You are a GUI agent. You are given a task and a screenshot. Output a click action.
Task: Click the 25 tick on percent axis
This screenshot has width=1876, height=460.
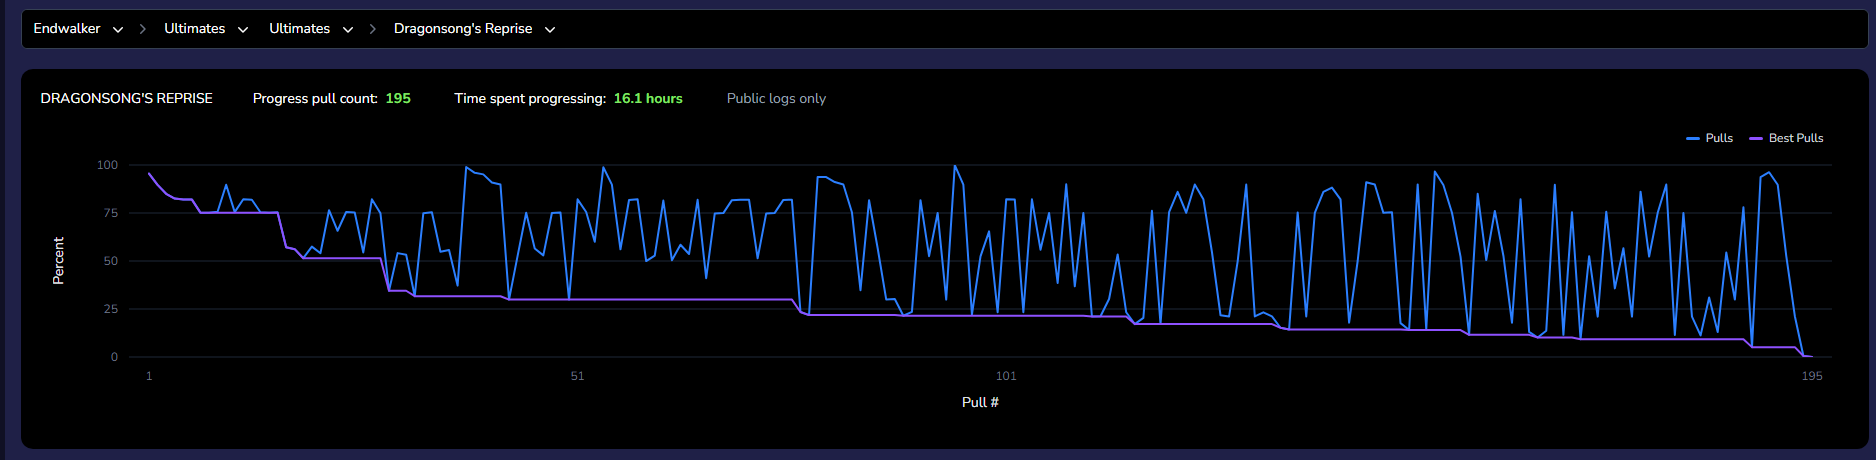[111, 309]
